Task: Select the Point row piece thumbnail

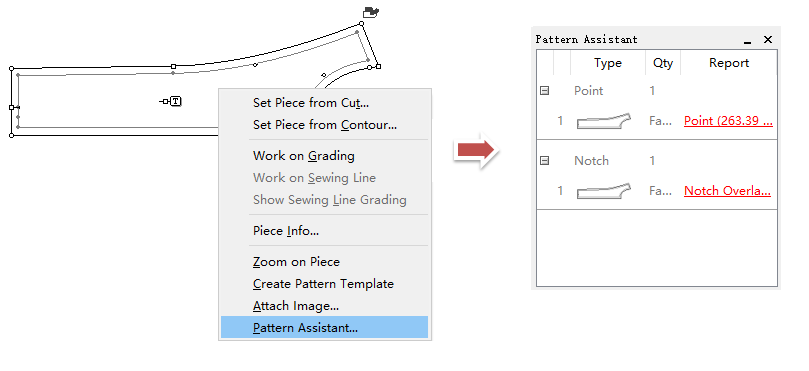Action: (604, 121)
